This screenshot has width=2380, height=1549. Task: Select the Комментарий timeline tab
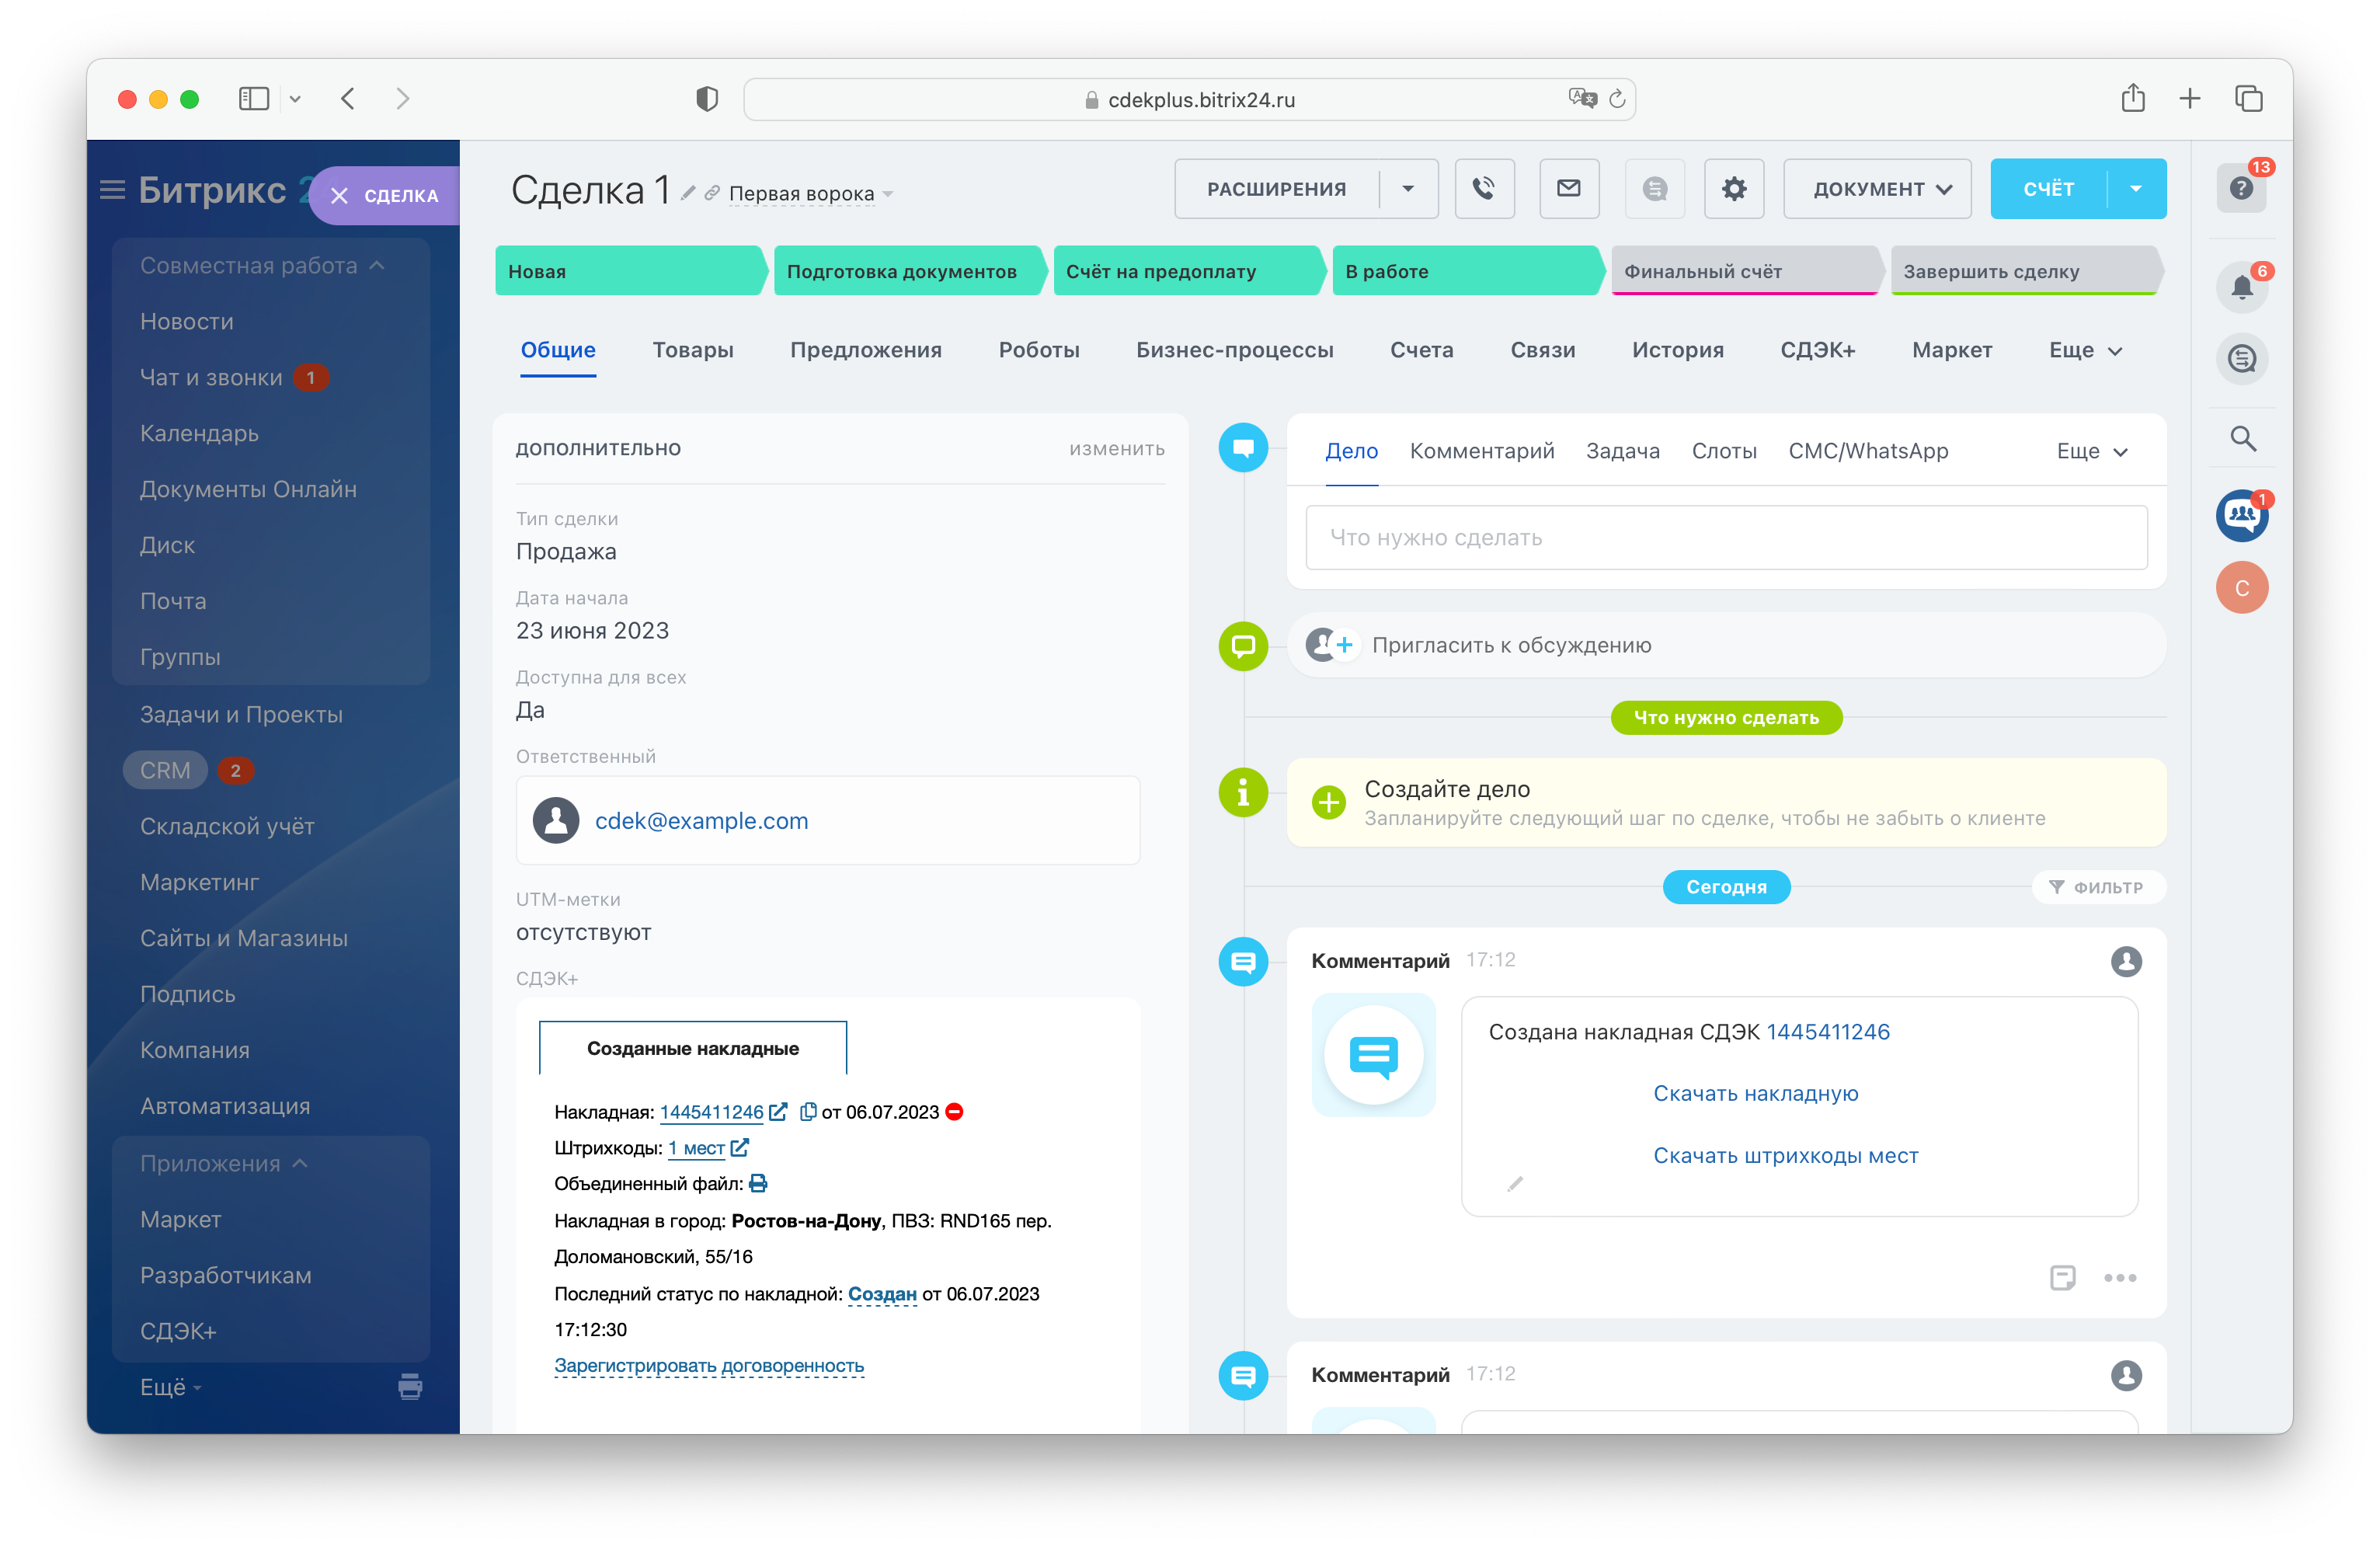(x=1481, y=451)
